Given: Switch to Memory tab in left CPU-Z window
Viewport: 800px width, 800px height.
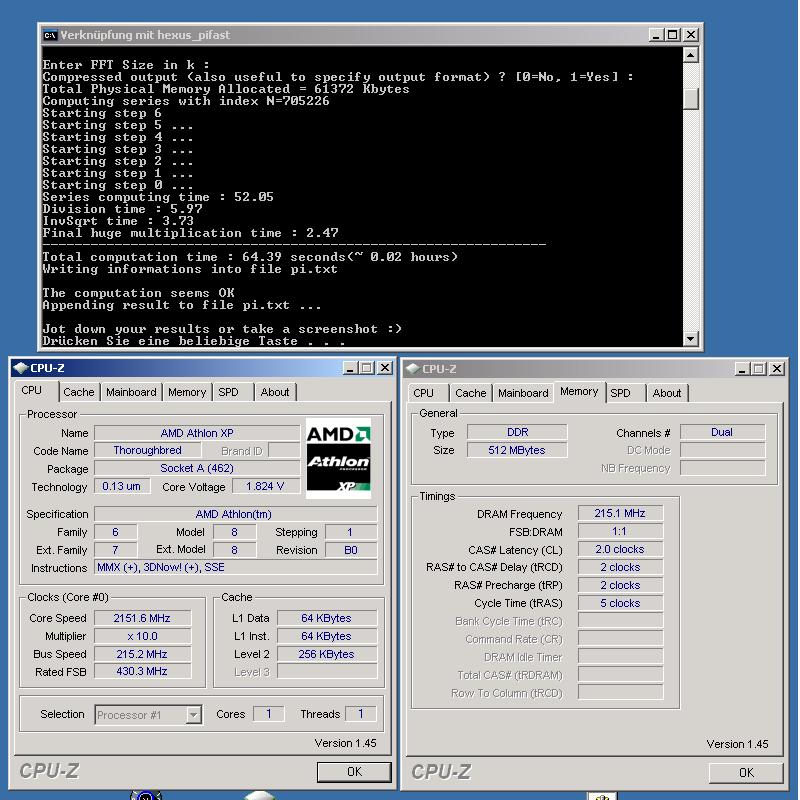Looking at the screenshot, I should (x=187, y=392).
